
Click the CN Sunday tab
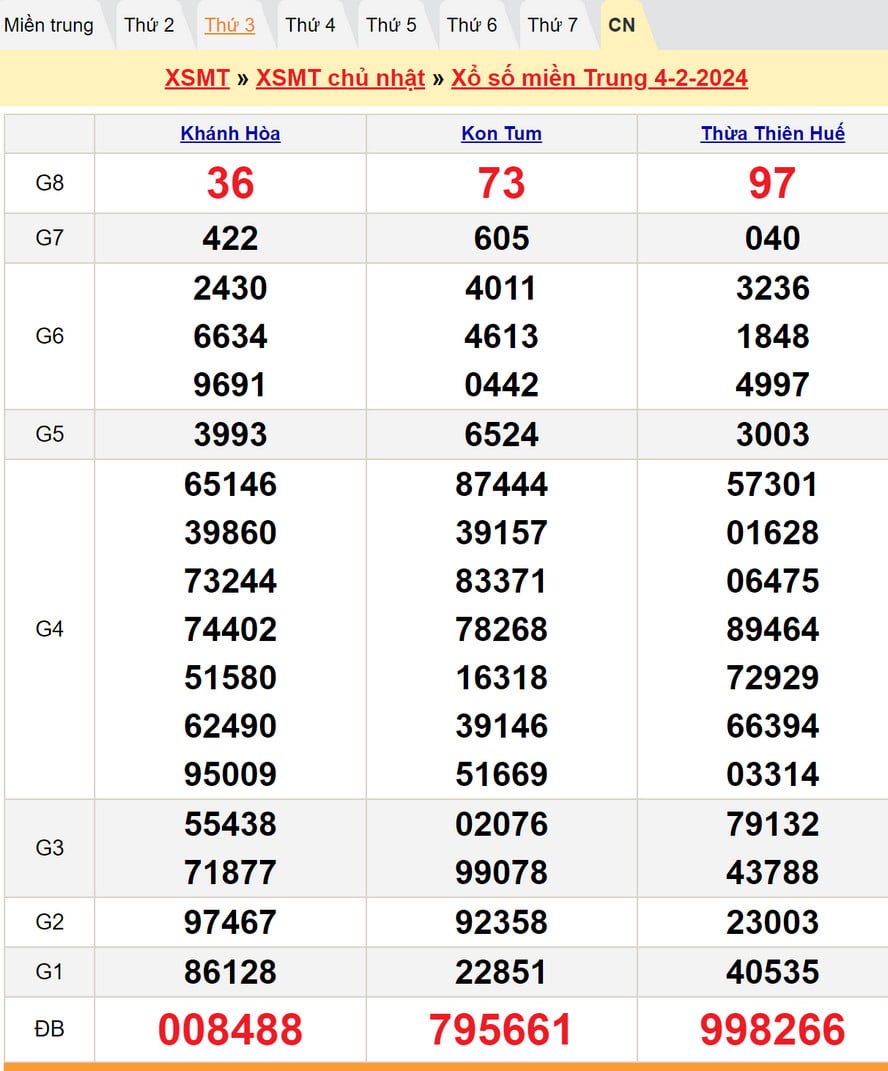tap(622, 25)
